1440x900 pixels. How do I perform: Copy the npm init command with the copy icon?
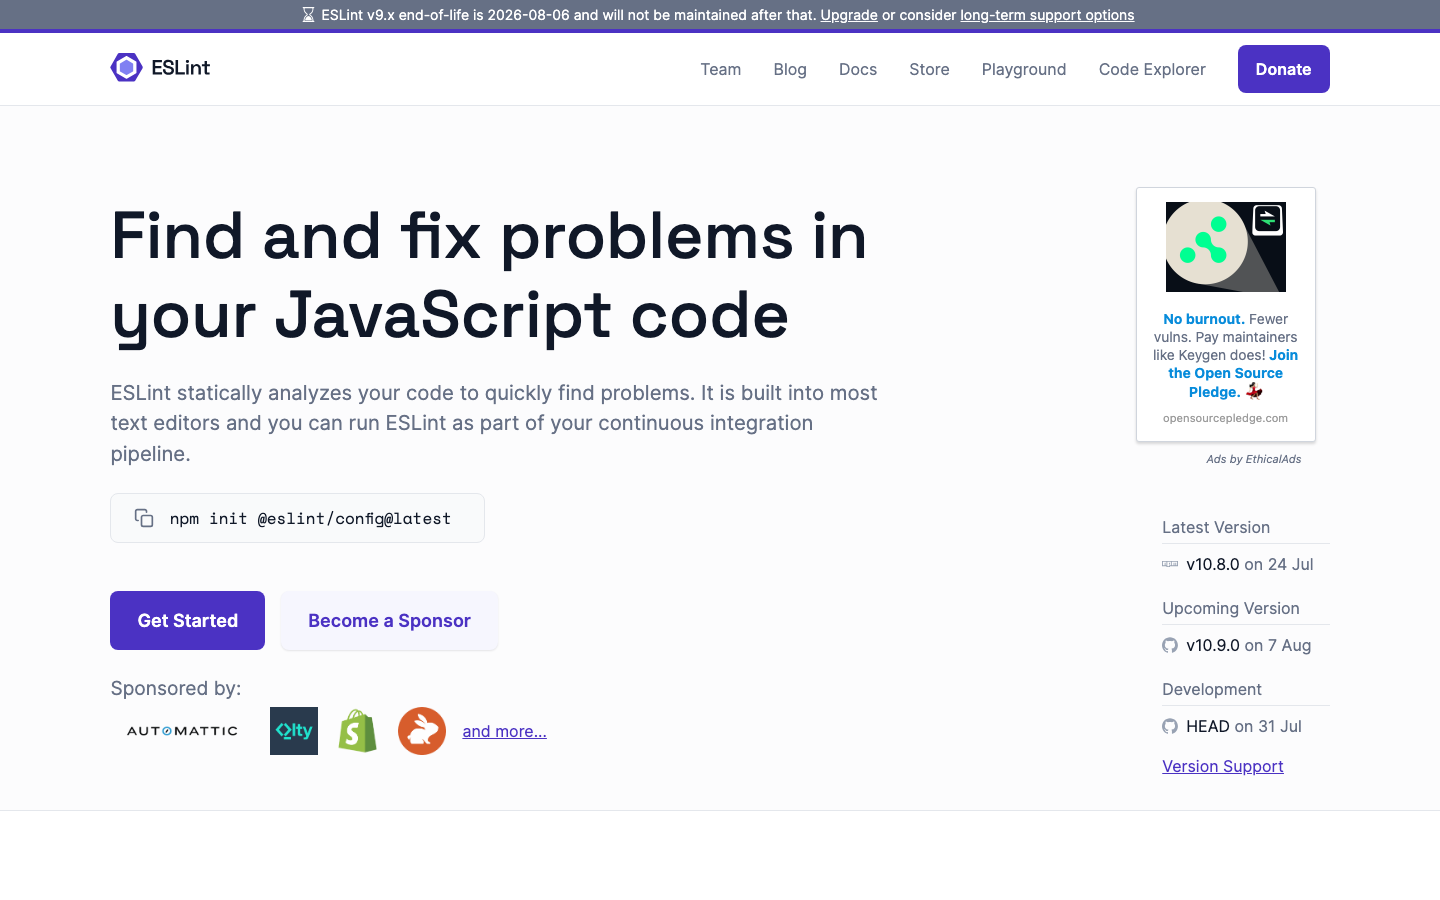tap(144, 518)
